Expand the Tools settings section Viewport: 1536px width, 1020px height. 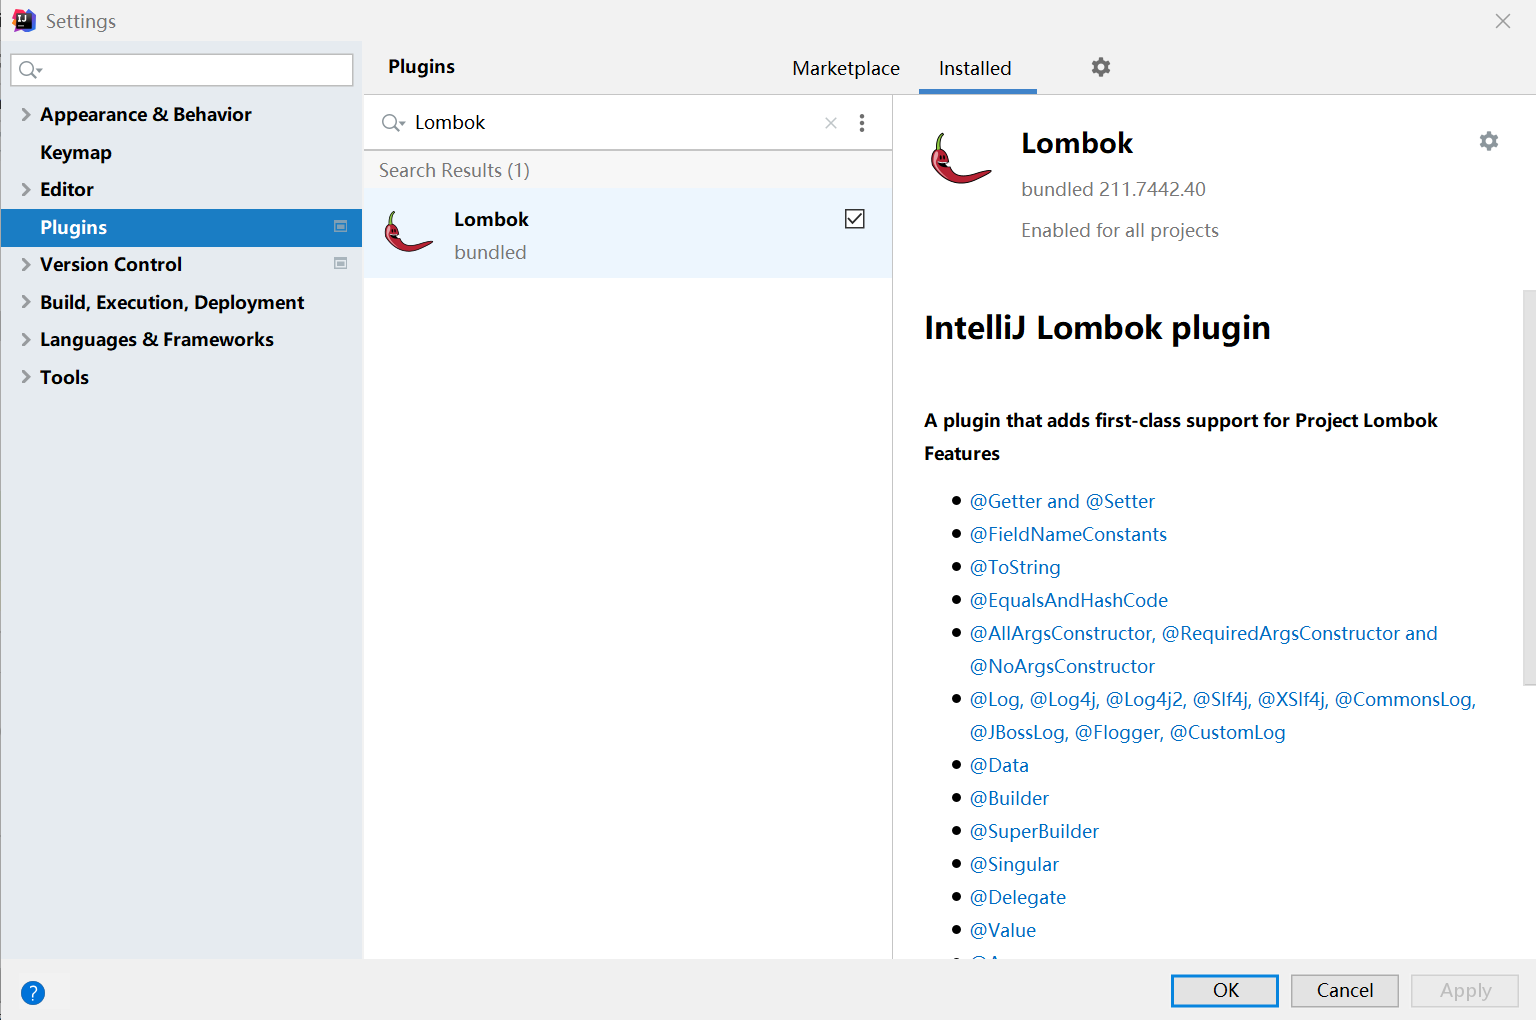pos(26,377)
